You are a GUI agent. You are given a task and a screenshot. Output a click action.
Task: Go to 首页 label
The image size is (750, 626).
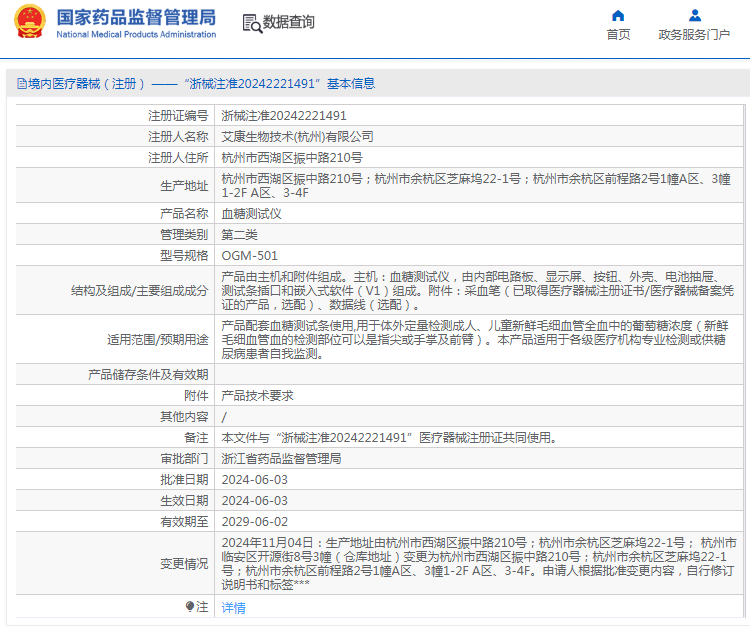coord(618,34)
